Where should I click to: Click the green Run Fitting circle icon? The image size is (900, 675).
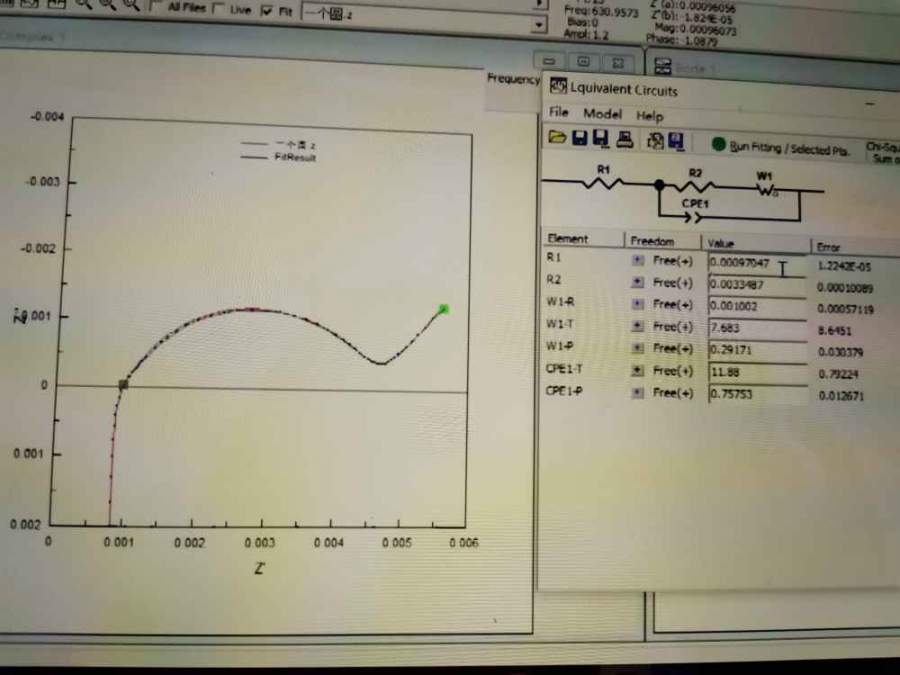718,145
